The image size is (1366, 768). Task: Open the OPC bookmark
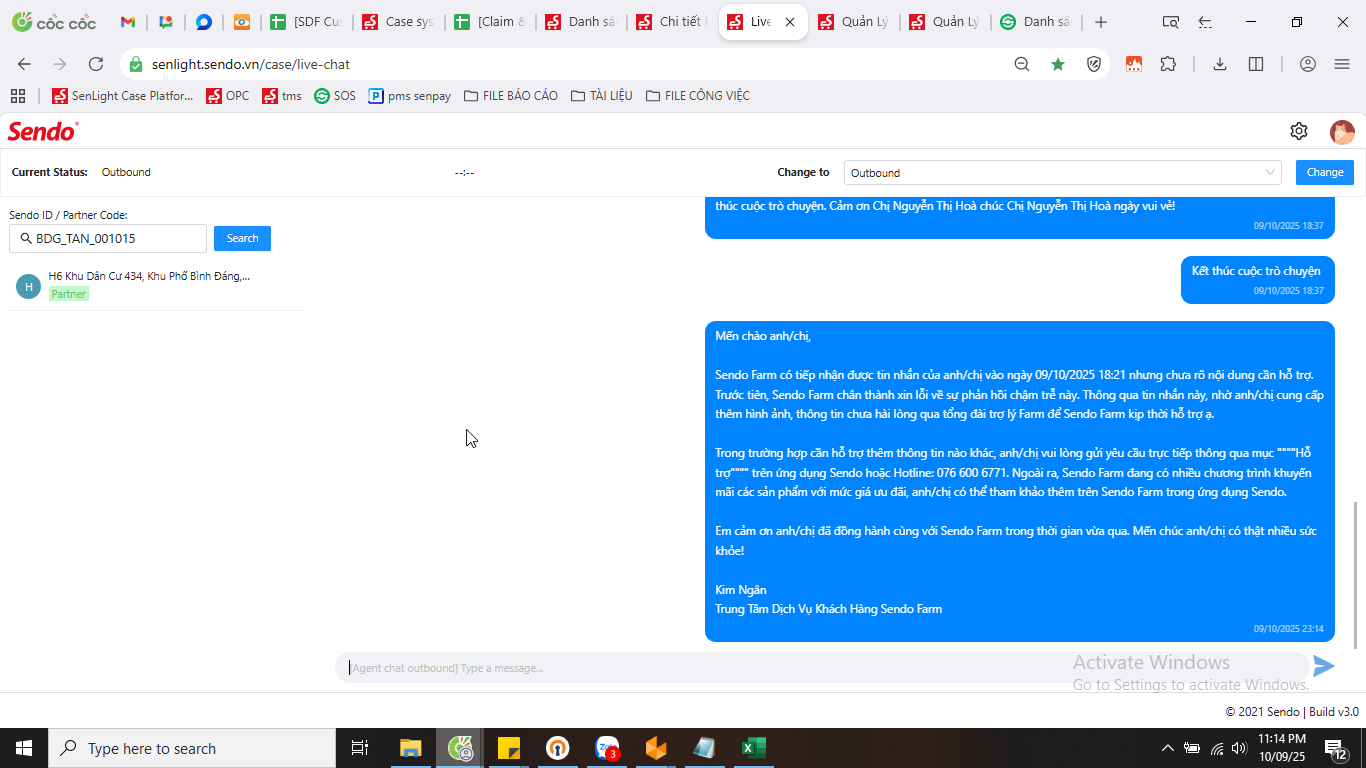click(x=228, y=96)
